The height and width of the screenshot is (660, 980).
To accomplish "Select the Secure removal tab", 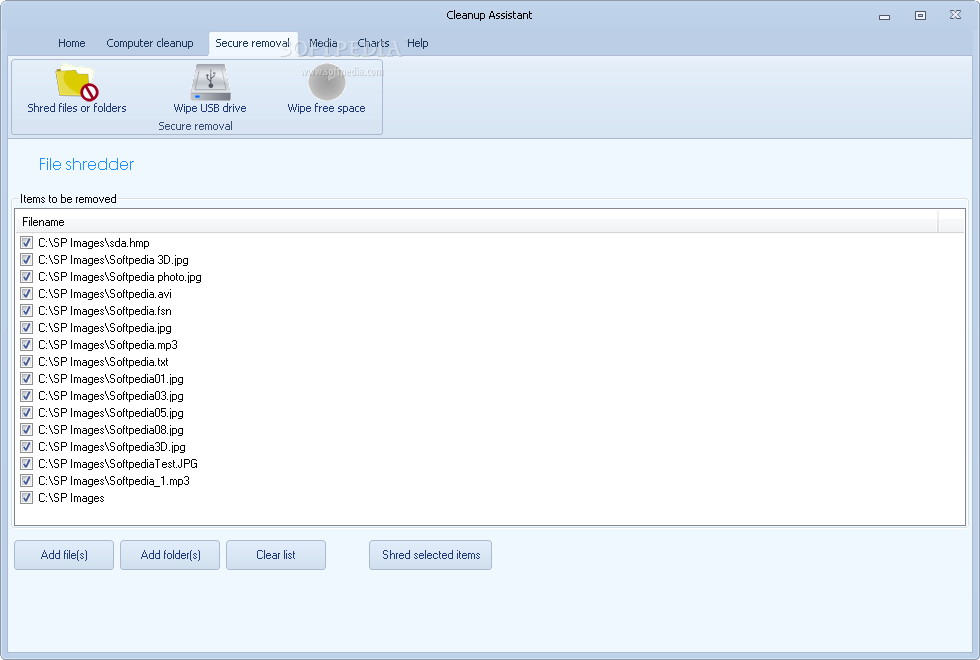I will coord(252,43).
